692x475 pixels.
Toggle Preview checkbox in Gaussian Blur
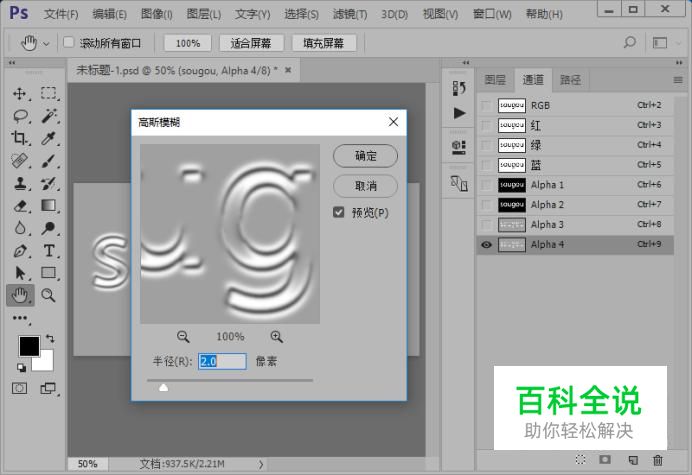(x=338, y=212)
